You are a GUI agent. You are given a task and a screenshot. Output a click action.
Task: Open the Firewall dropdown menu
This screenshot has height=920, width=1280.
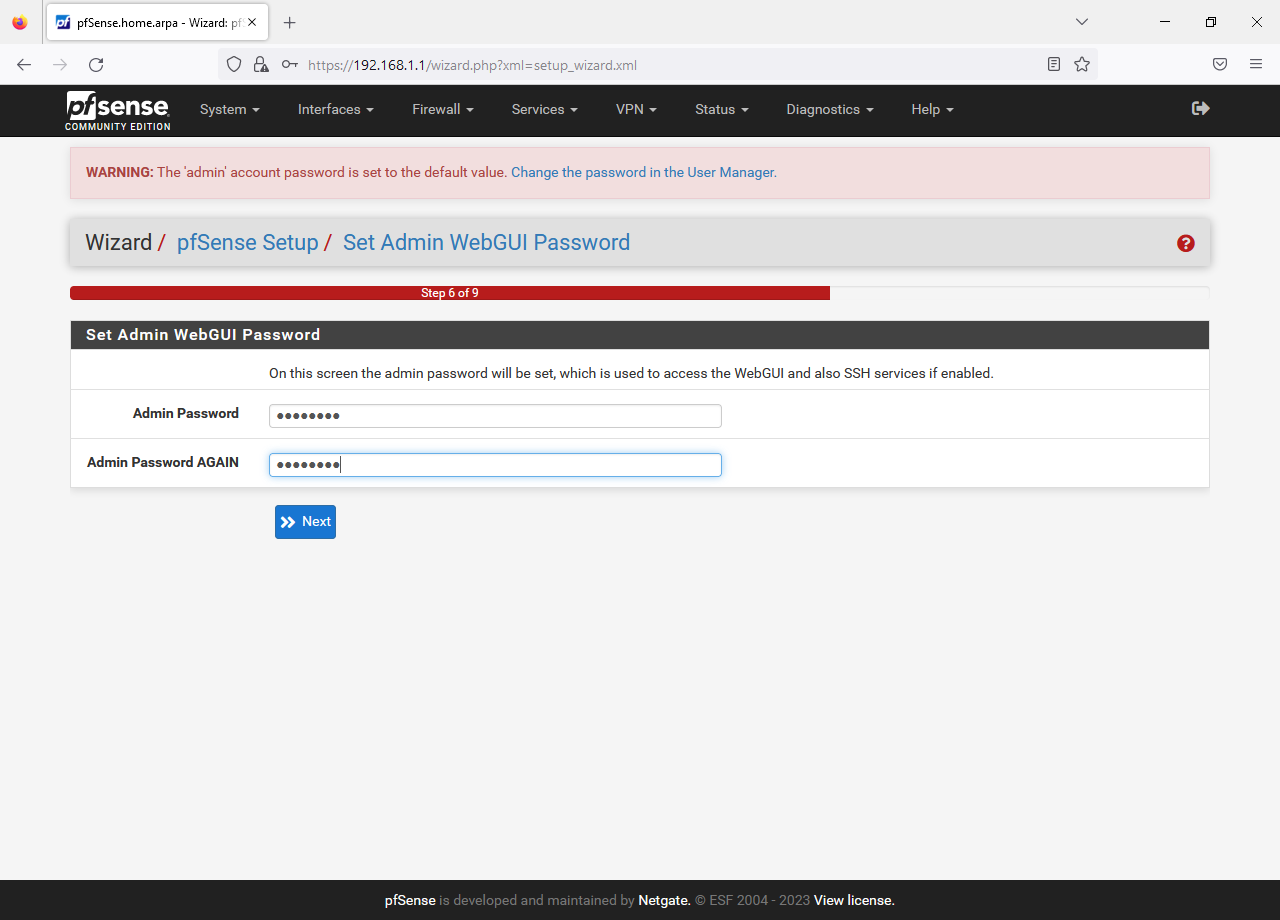(x=443, y=109)
